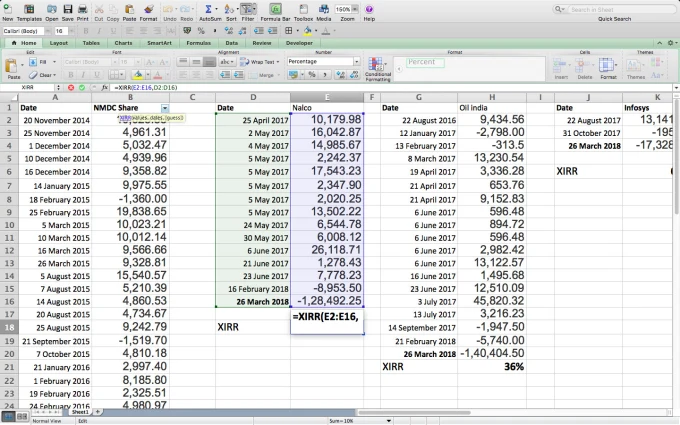Cancel formula entry with red X icon
This screenshot has width=680, height=425.
(x=71, y=88)
